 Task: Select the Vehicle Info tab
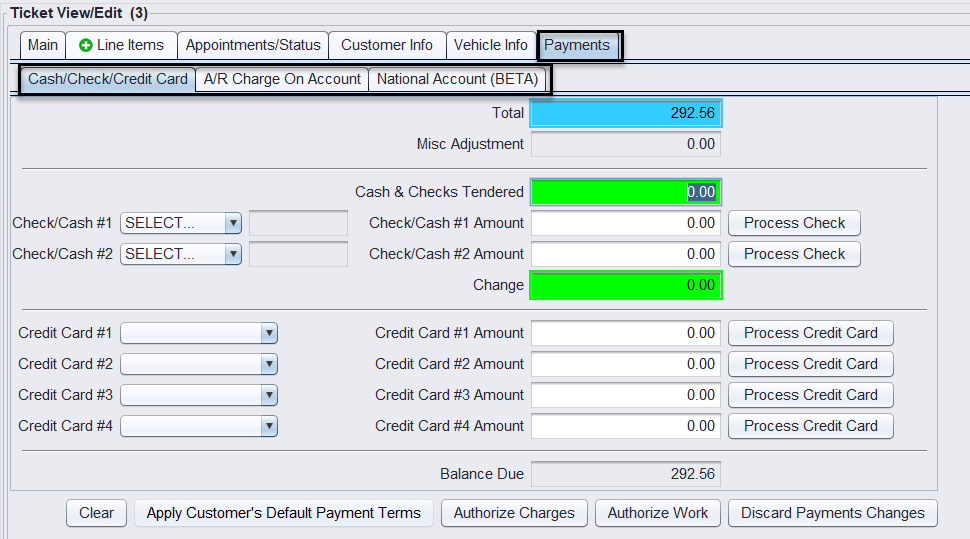point(490,45)
